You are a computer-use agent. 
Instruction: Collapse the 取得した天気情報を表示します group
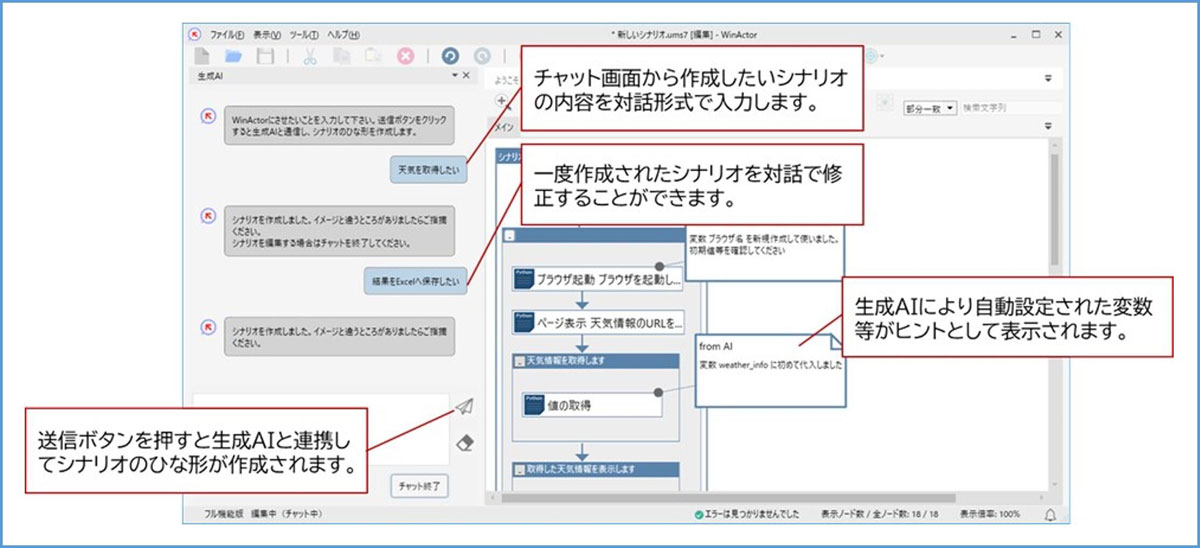click(519, 469)
